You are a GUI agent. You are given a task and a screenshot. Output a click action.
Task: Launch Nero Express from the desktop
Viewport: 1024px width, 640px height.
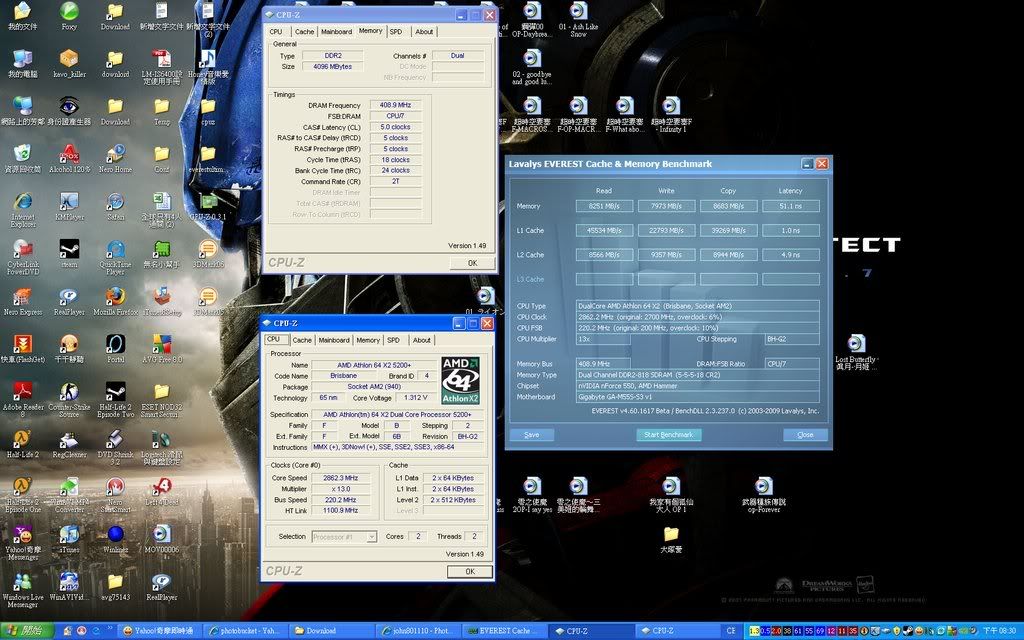pyautogui.click(x=23, y=301)
